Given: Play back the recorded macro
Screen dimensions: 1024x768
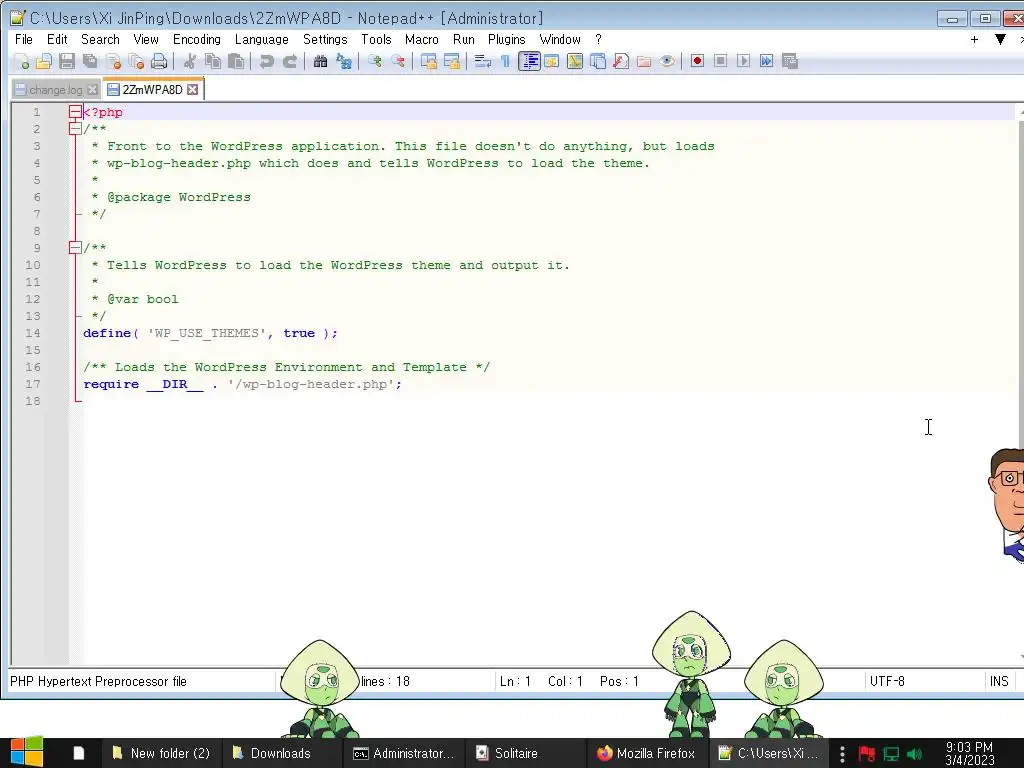Looking at the screenshot, I should [743, 61].
